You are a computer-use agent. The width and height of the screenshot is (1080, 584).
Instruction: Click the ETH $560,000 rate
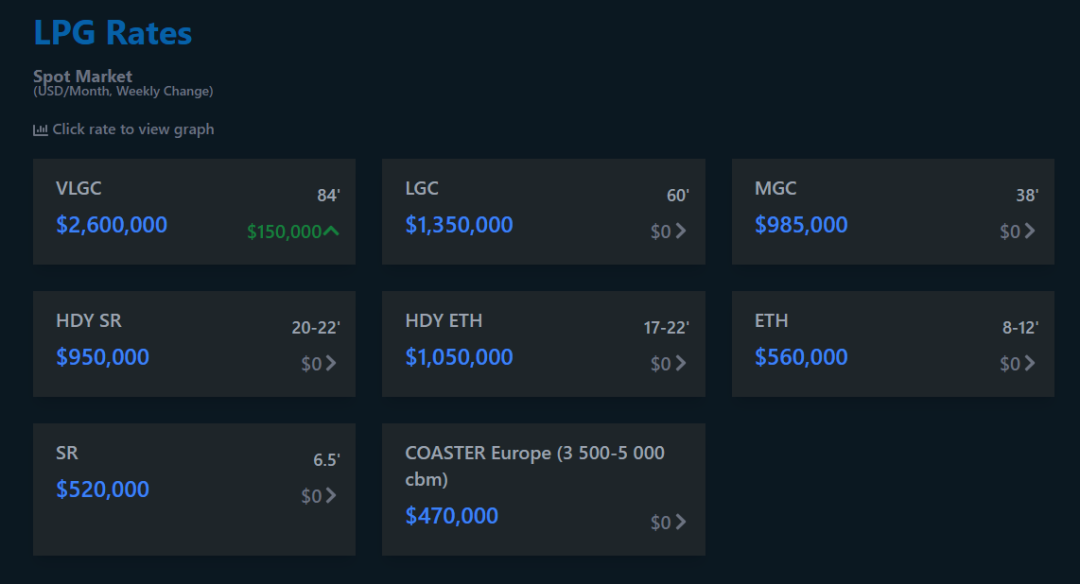click(801, 357)
